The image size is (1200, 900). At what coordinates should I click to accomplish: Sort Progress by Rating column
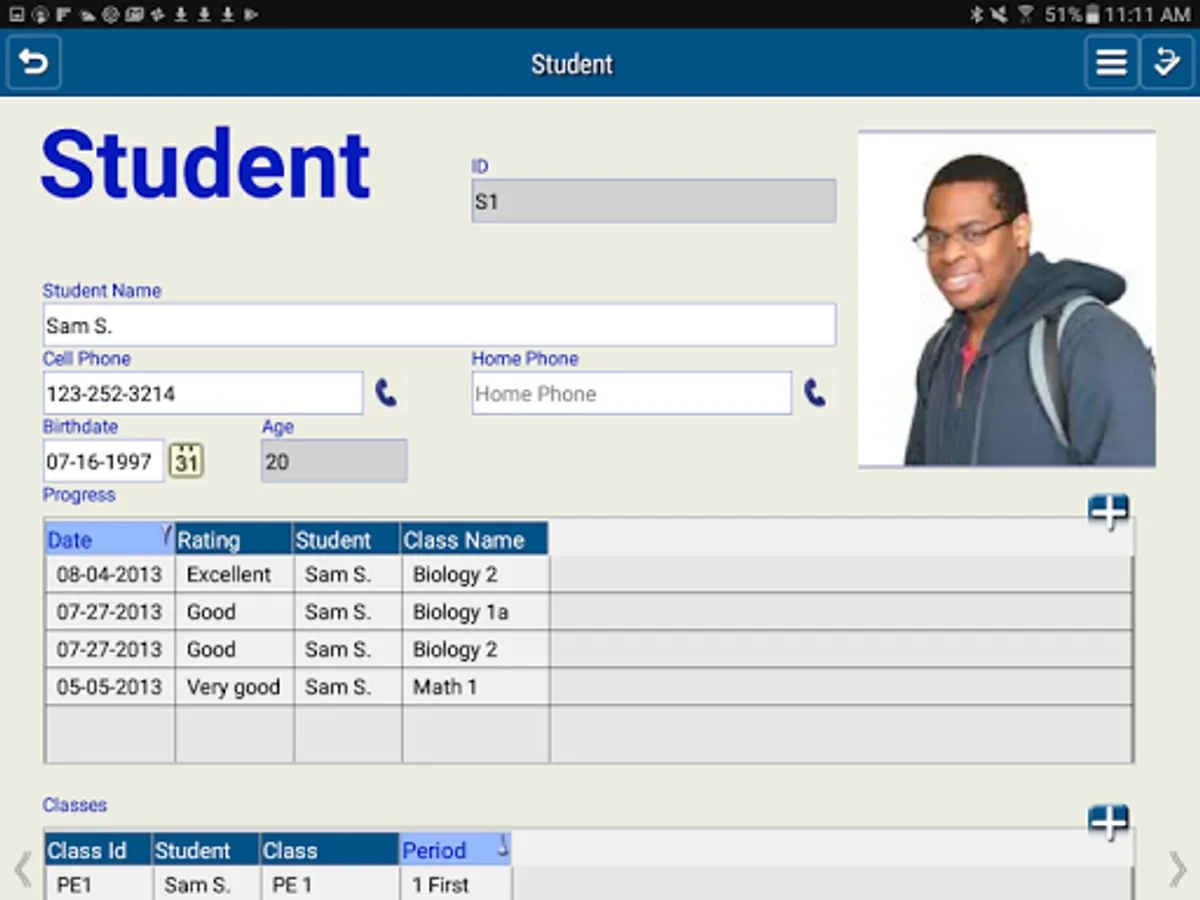[x=234, y=539]
